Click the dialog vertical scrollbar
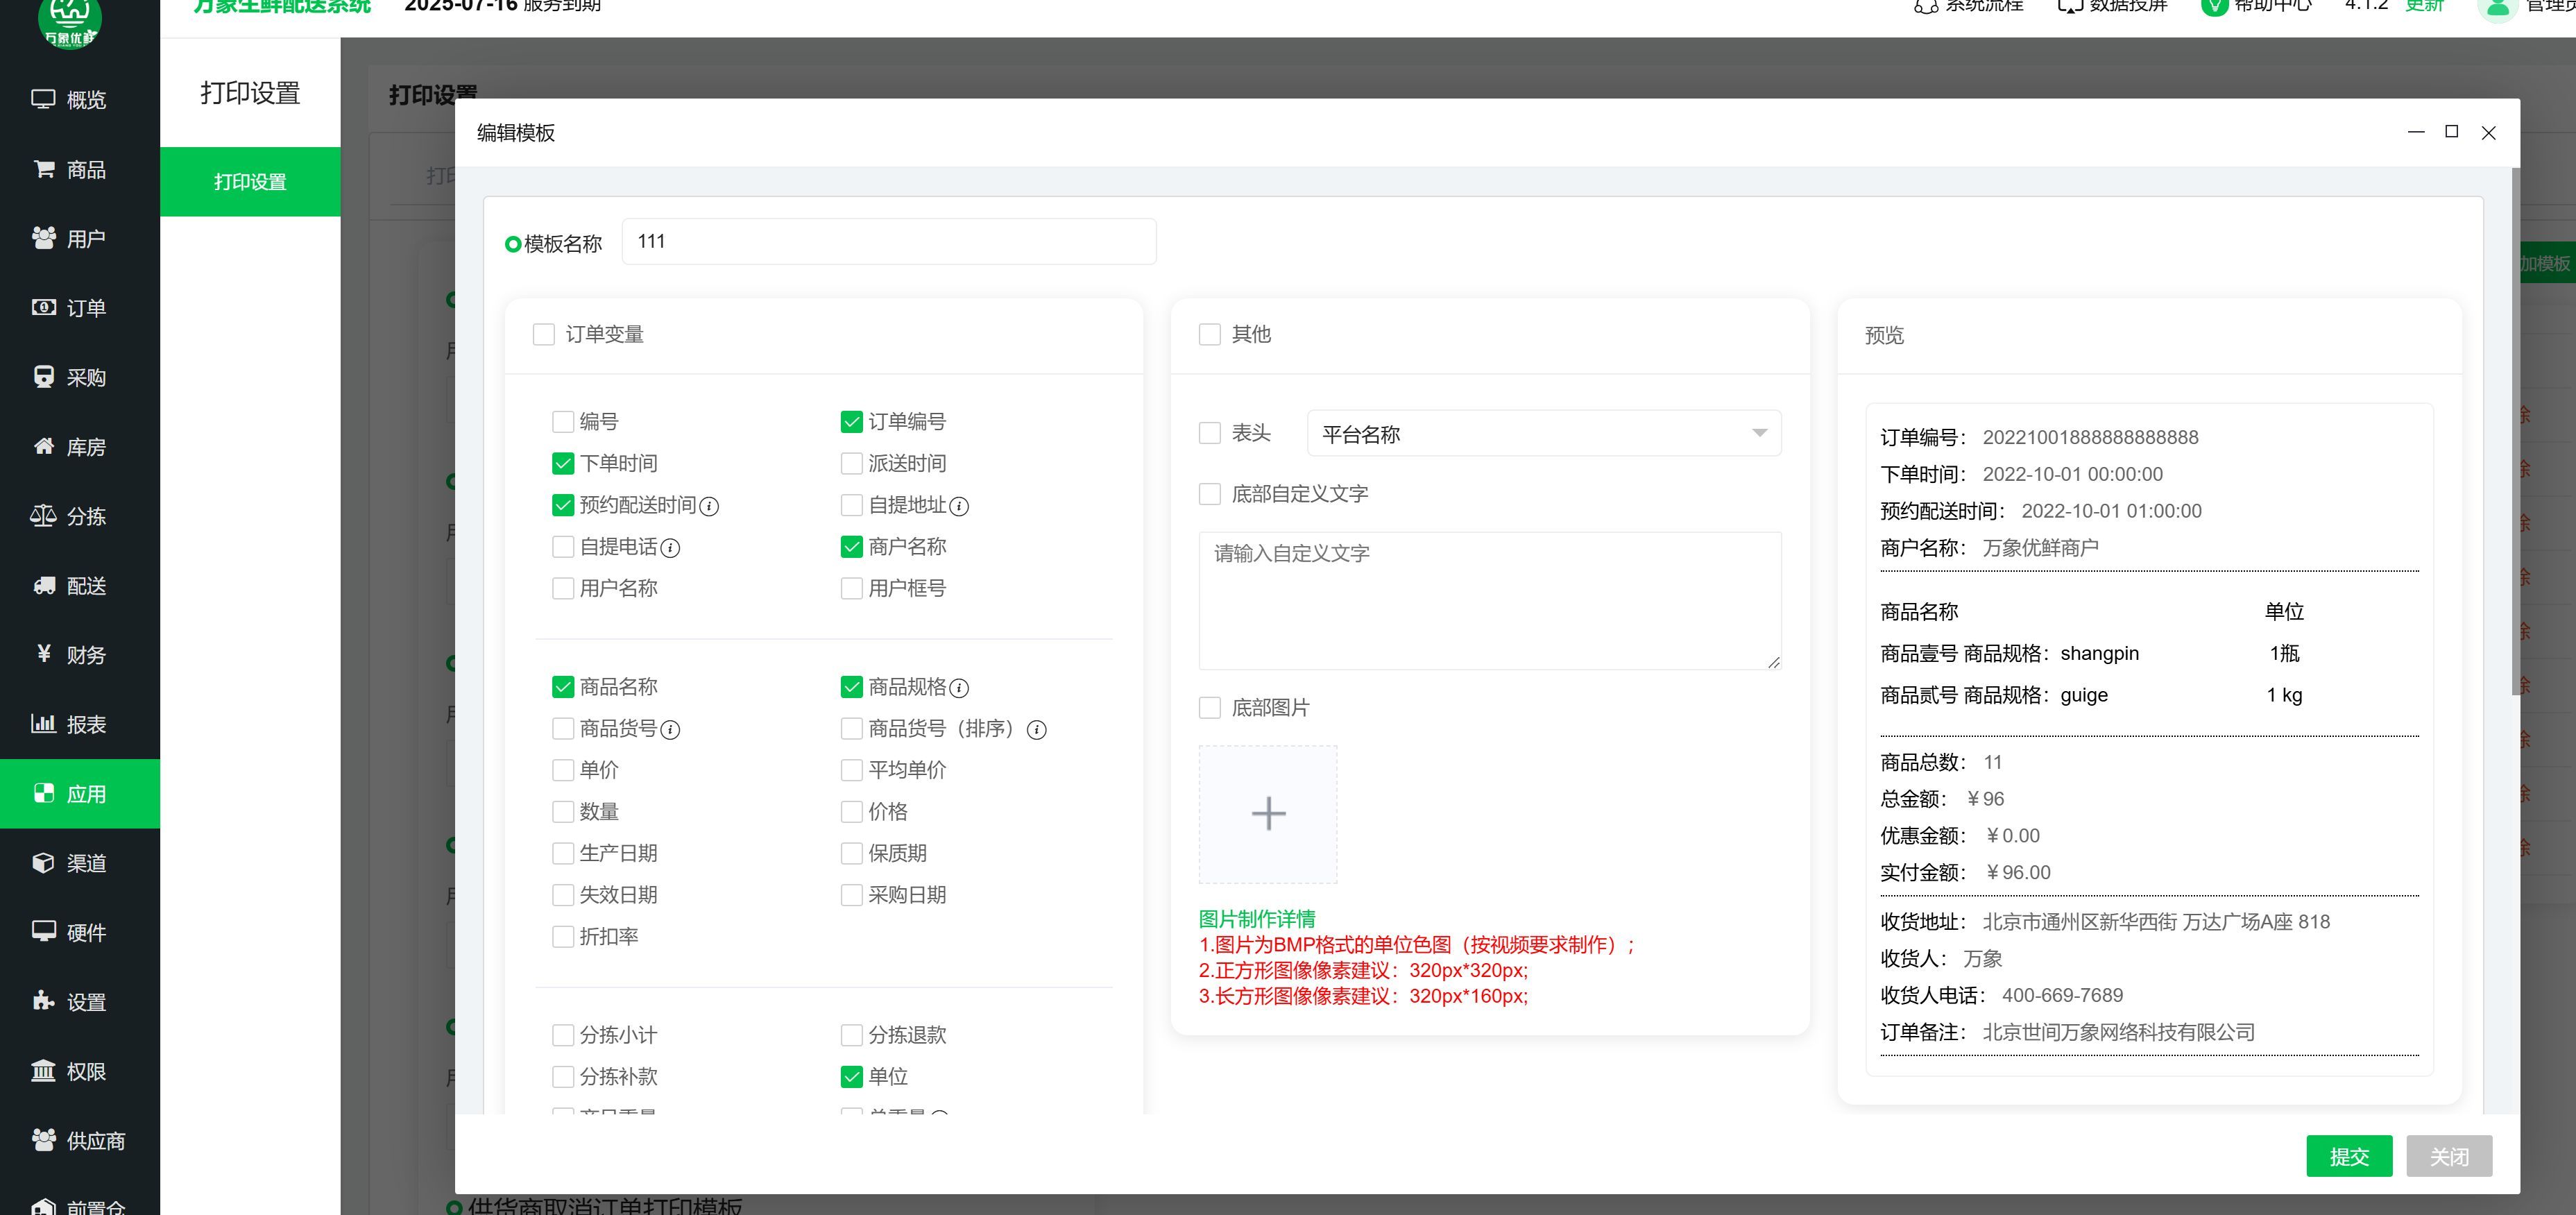This screenshot has height=1215, width=2576. (x=2514, y=430)
